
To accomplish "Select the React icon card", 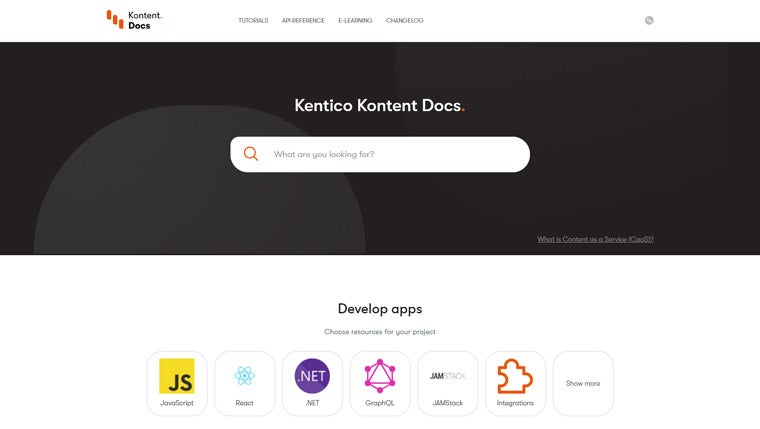I will click(245, 383).
